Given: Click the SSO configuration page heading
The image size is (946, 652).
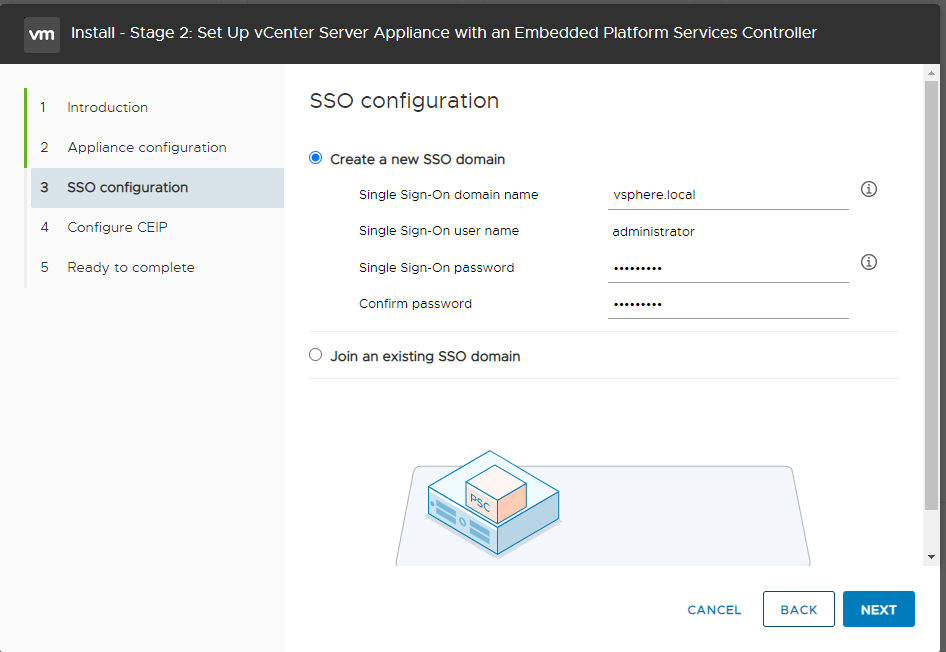Looking at the screenshot, I should 404,101.
